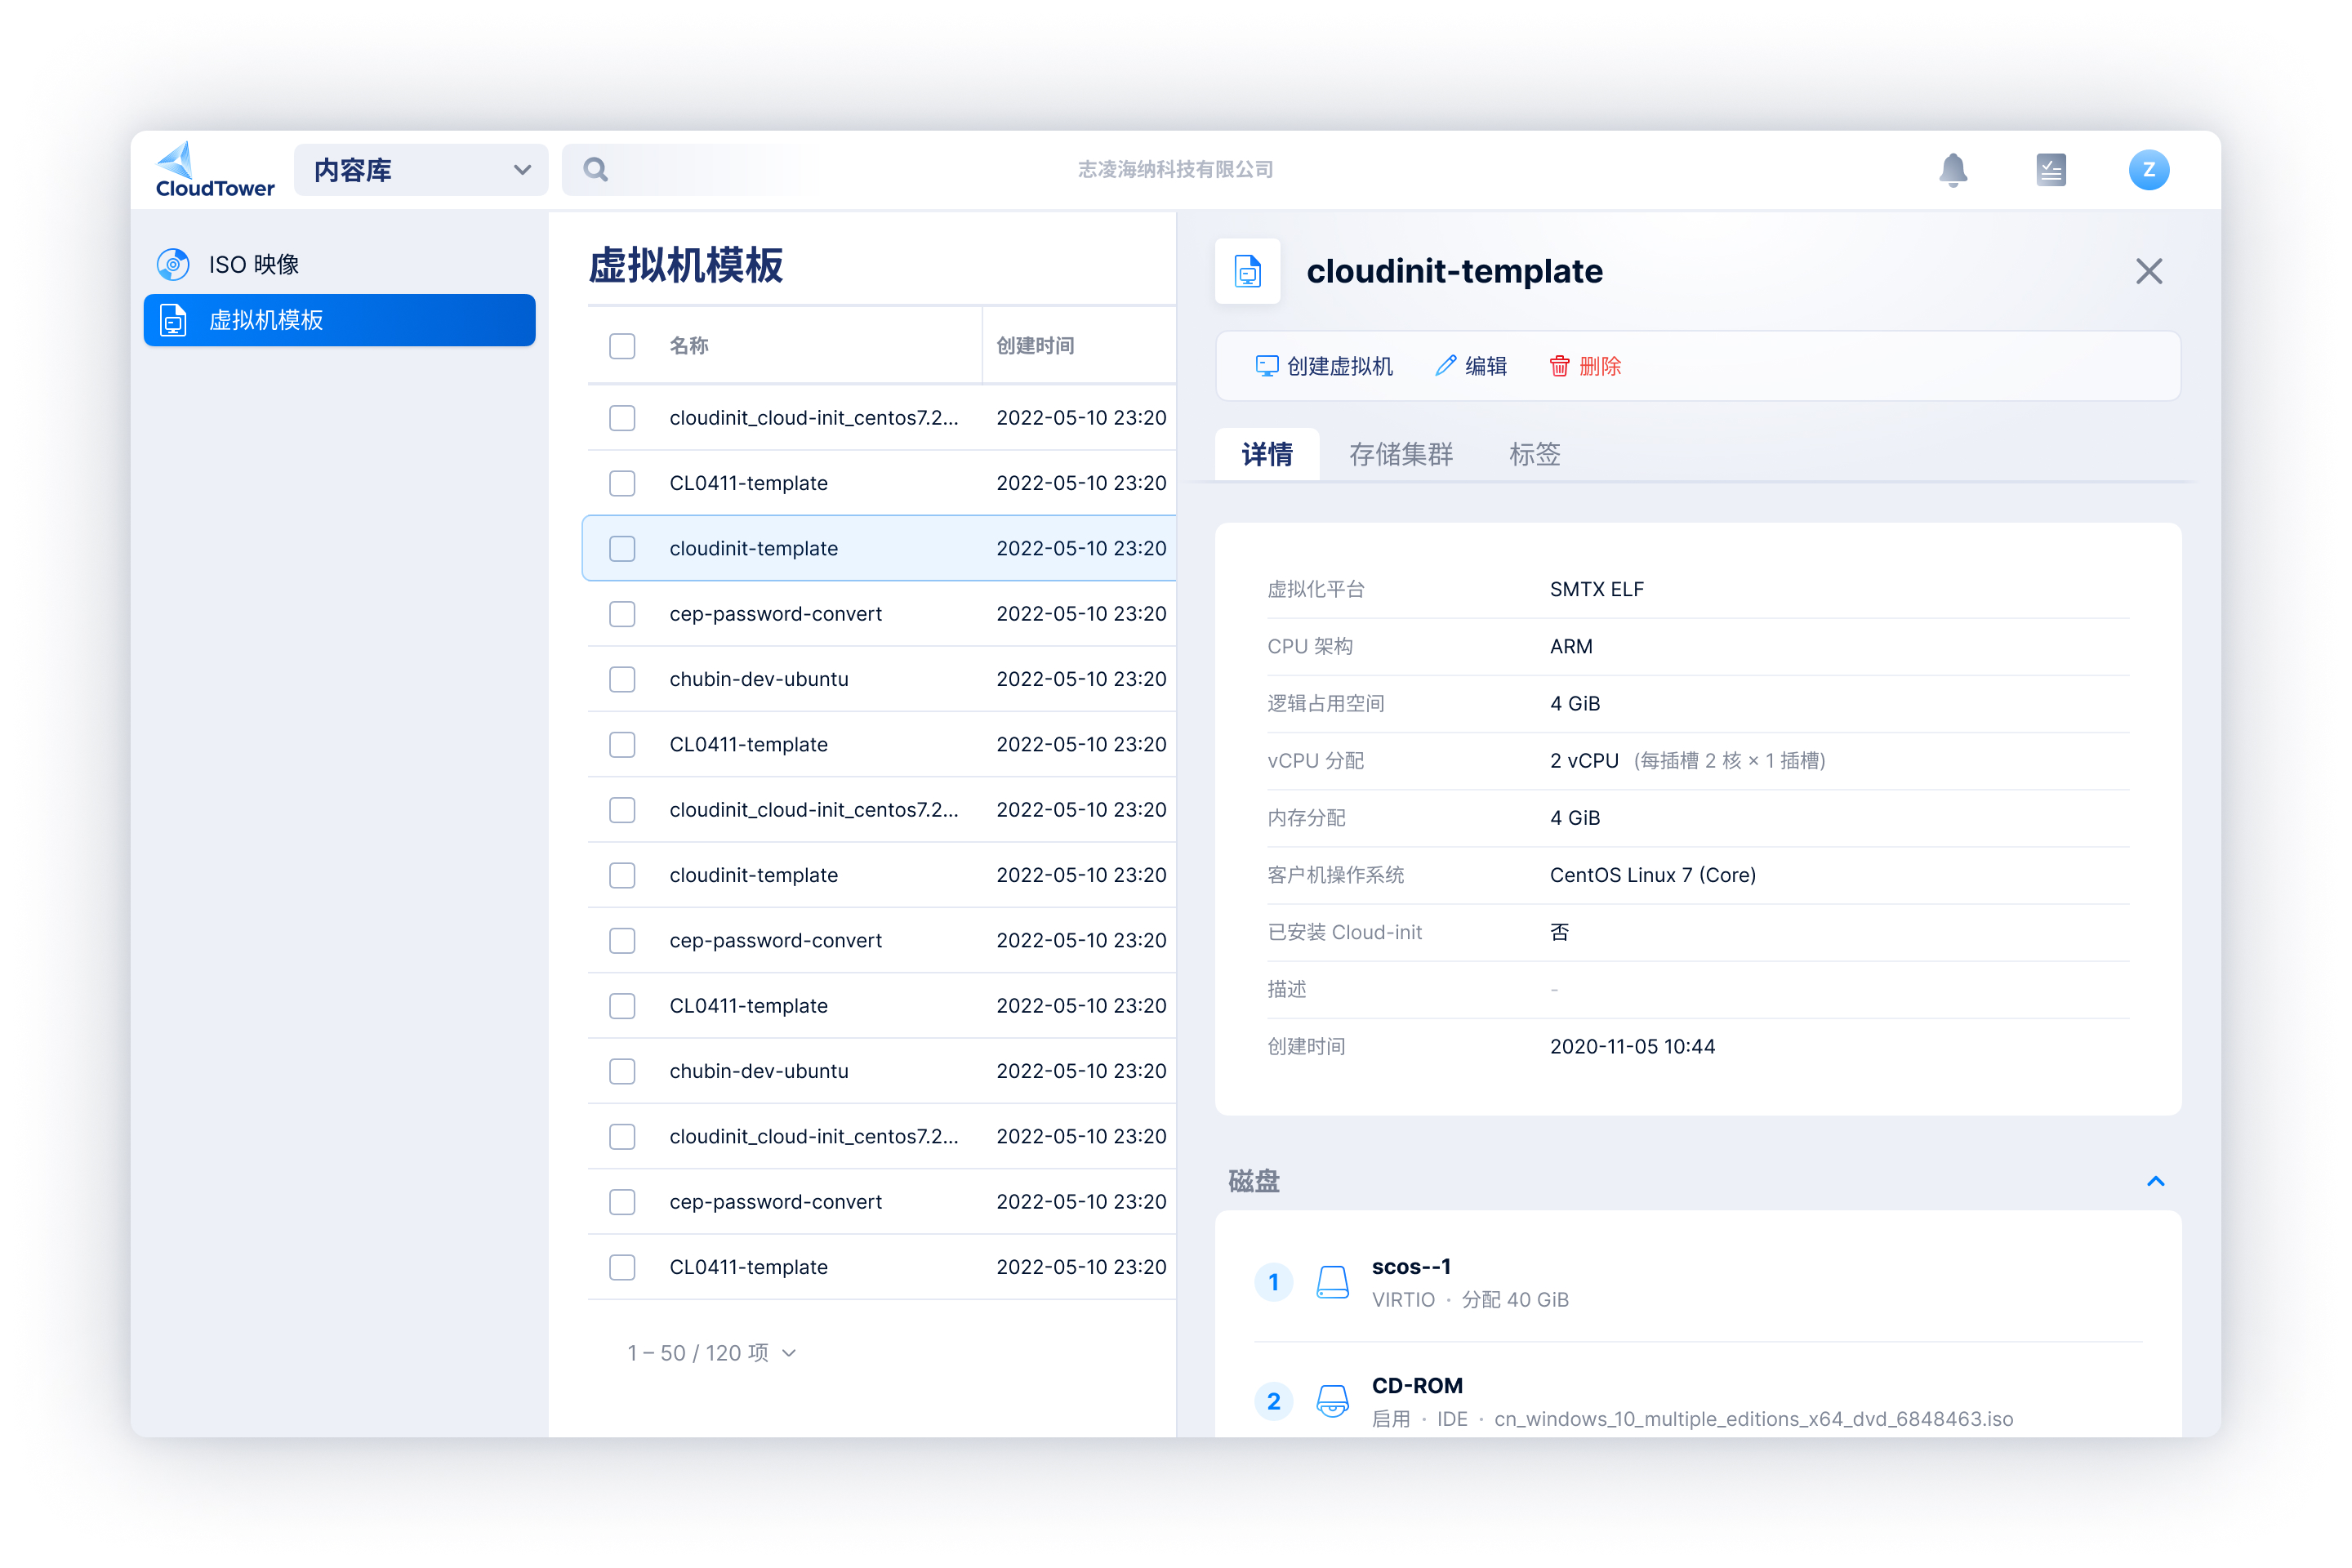Screen dimensions: 2352x1568
Task: Close the cloudinit-template detail panel
Action: (2149, 272)
